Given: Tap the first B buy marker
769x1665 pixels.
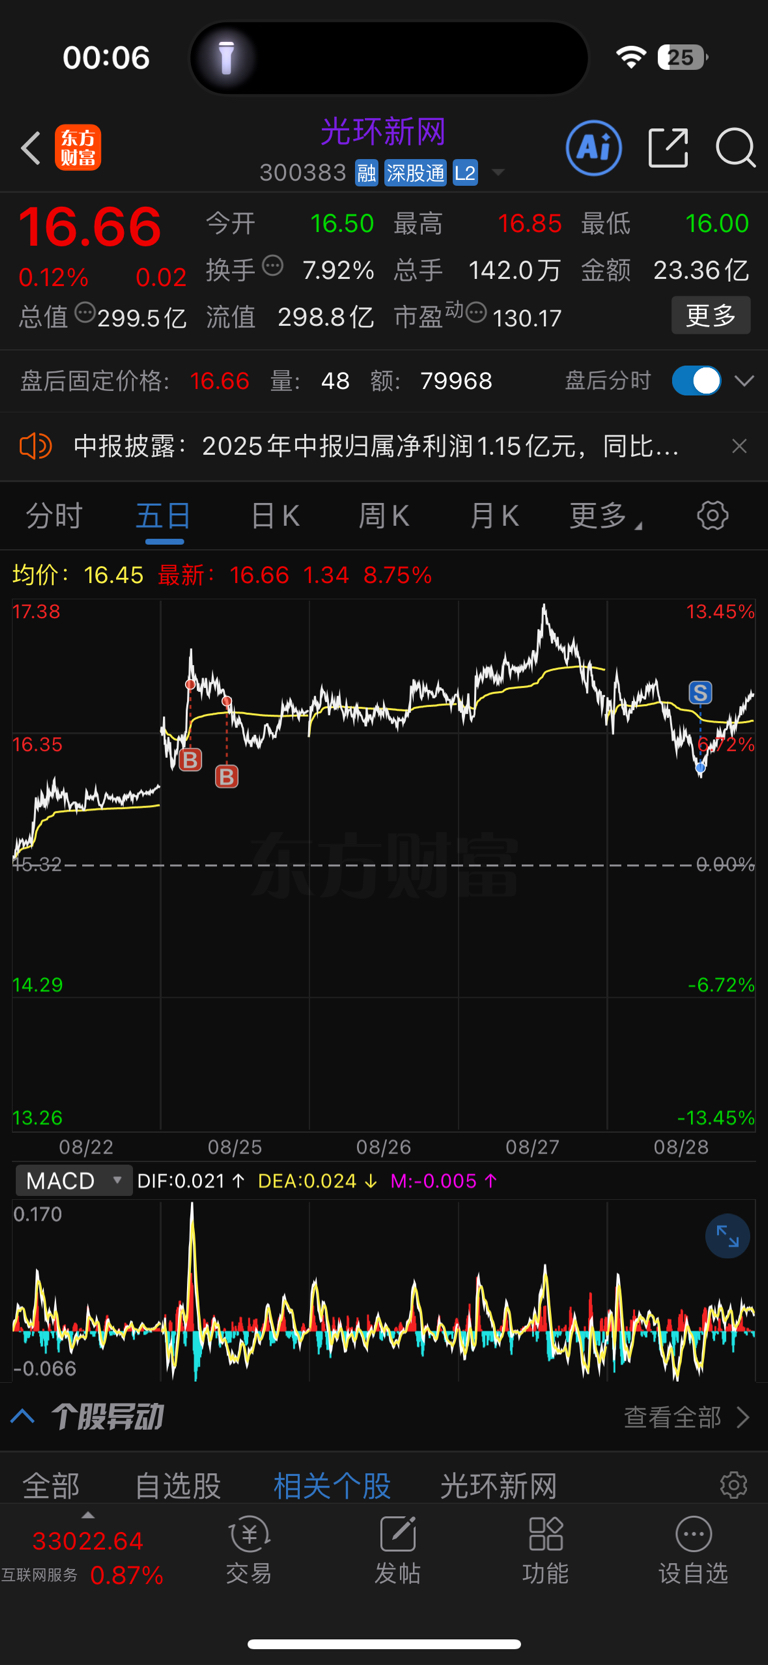Looking at the screenshot, I should [190, 760].
